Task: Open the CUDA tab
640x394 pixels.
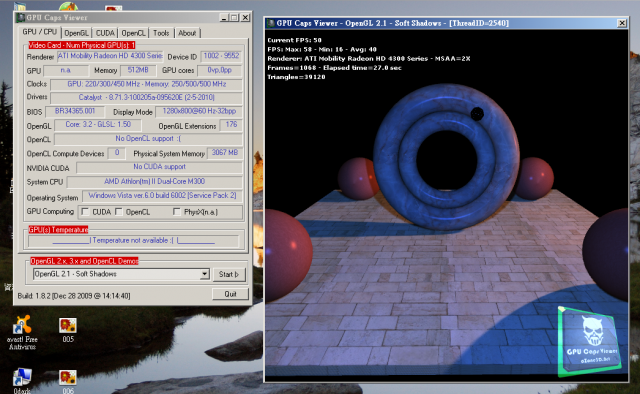Action: [x=105, y=33]
